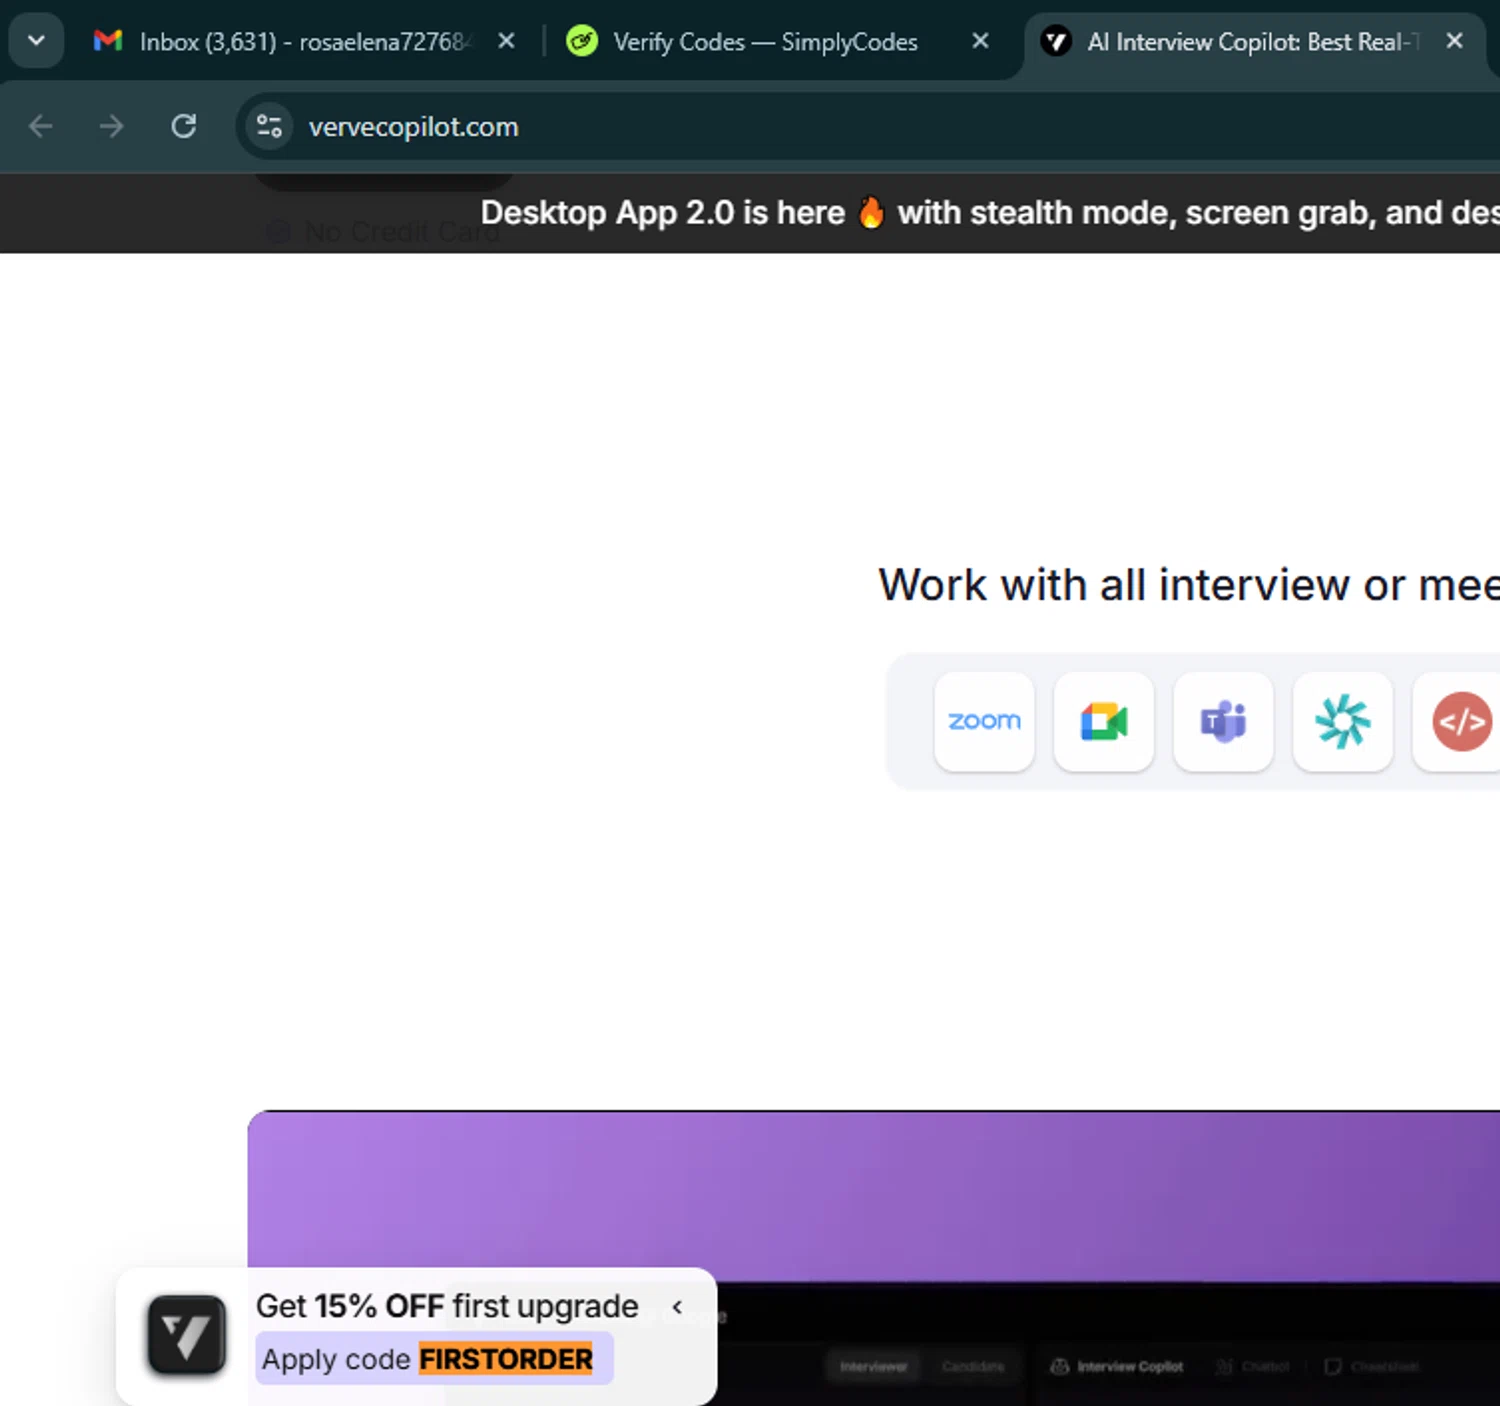This screenshot has width=1500, height=1406.
Task: Reload the vervecopilot page
Action: (183, 126)
